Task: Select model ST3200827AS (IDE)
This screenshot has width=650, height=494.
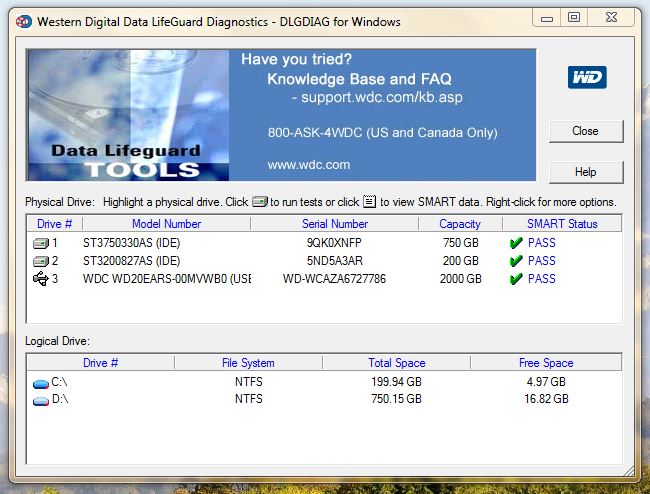Action: click(131, 261)
